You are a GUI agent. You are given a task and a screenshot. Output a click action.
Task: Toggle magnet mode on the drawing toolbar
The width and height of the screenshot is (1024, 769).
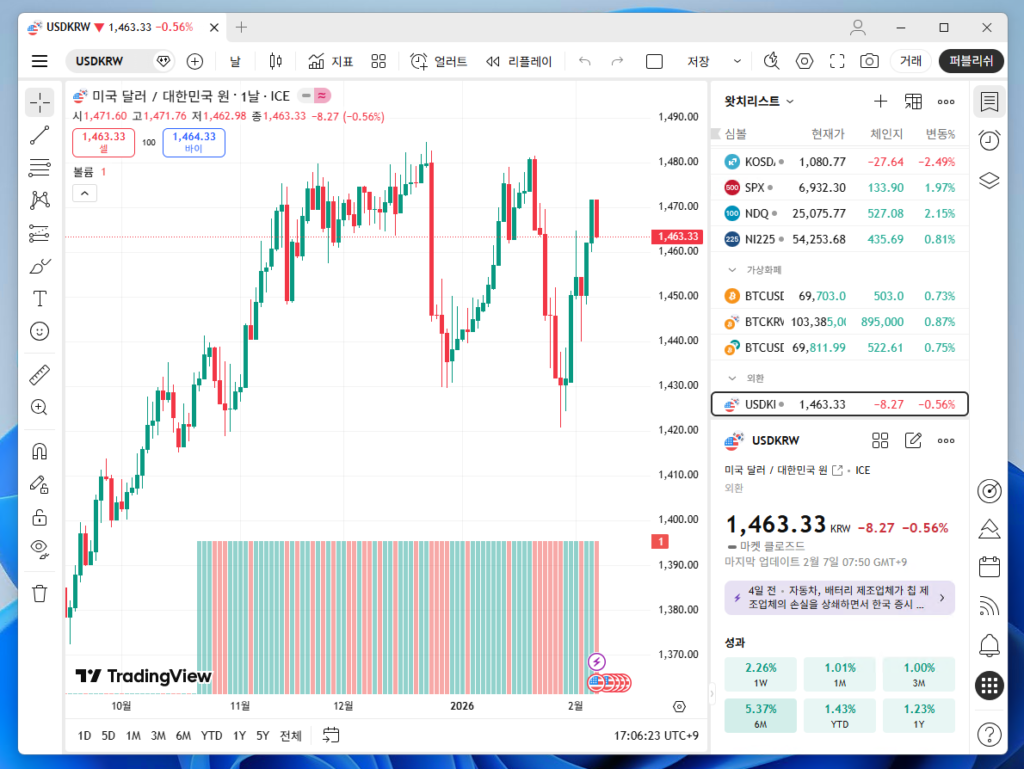coord(40,450)
